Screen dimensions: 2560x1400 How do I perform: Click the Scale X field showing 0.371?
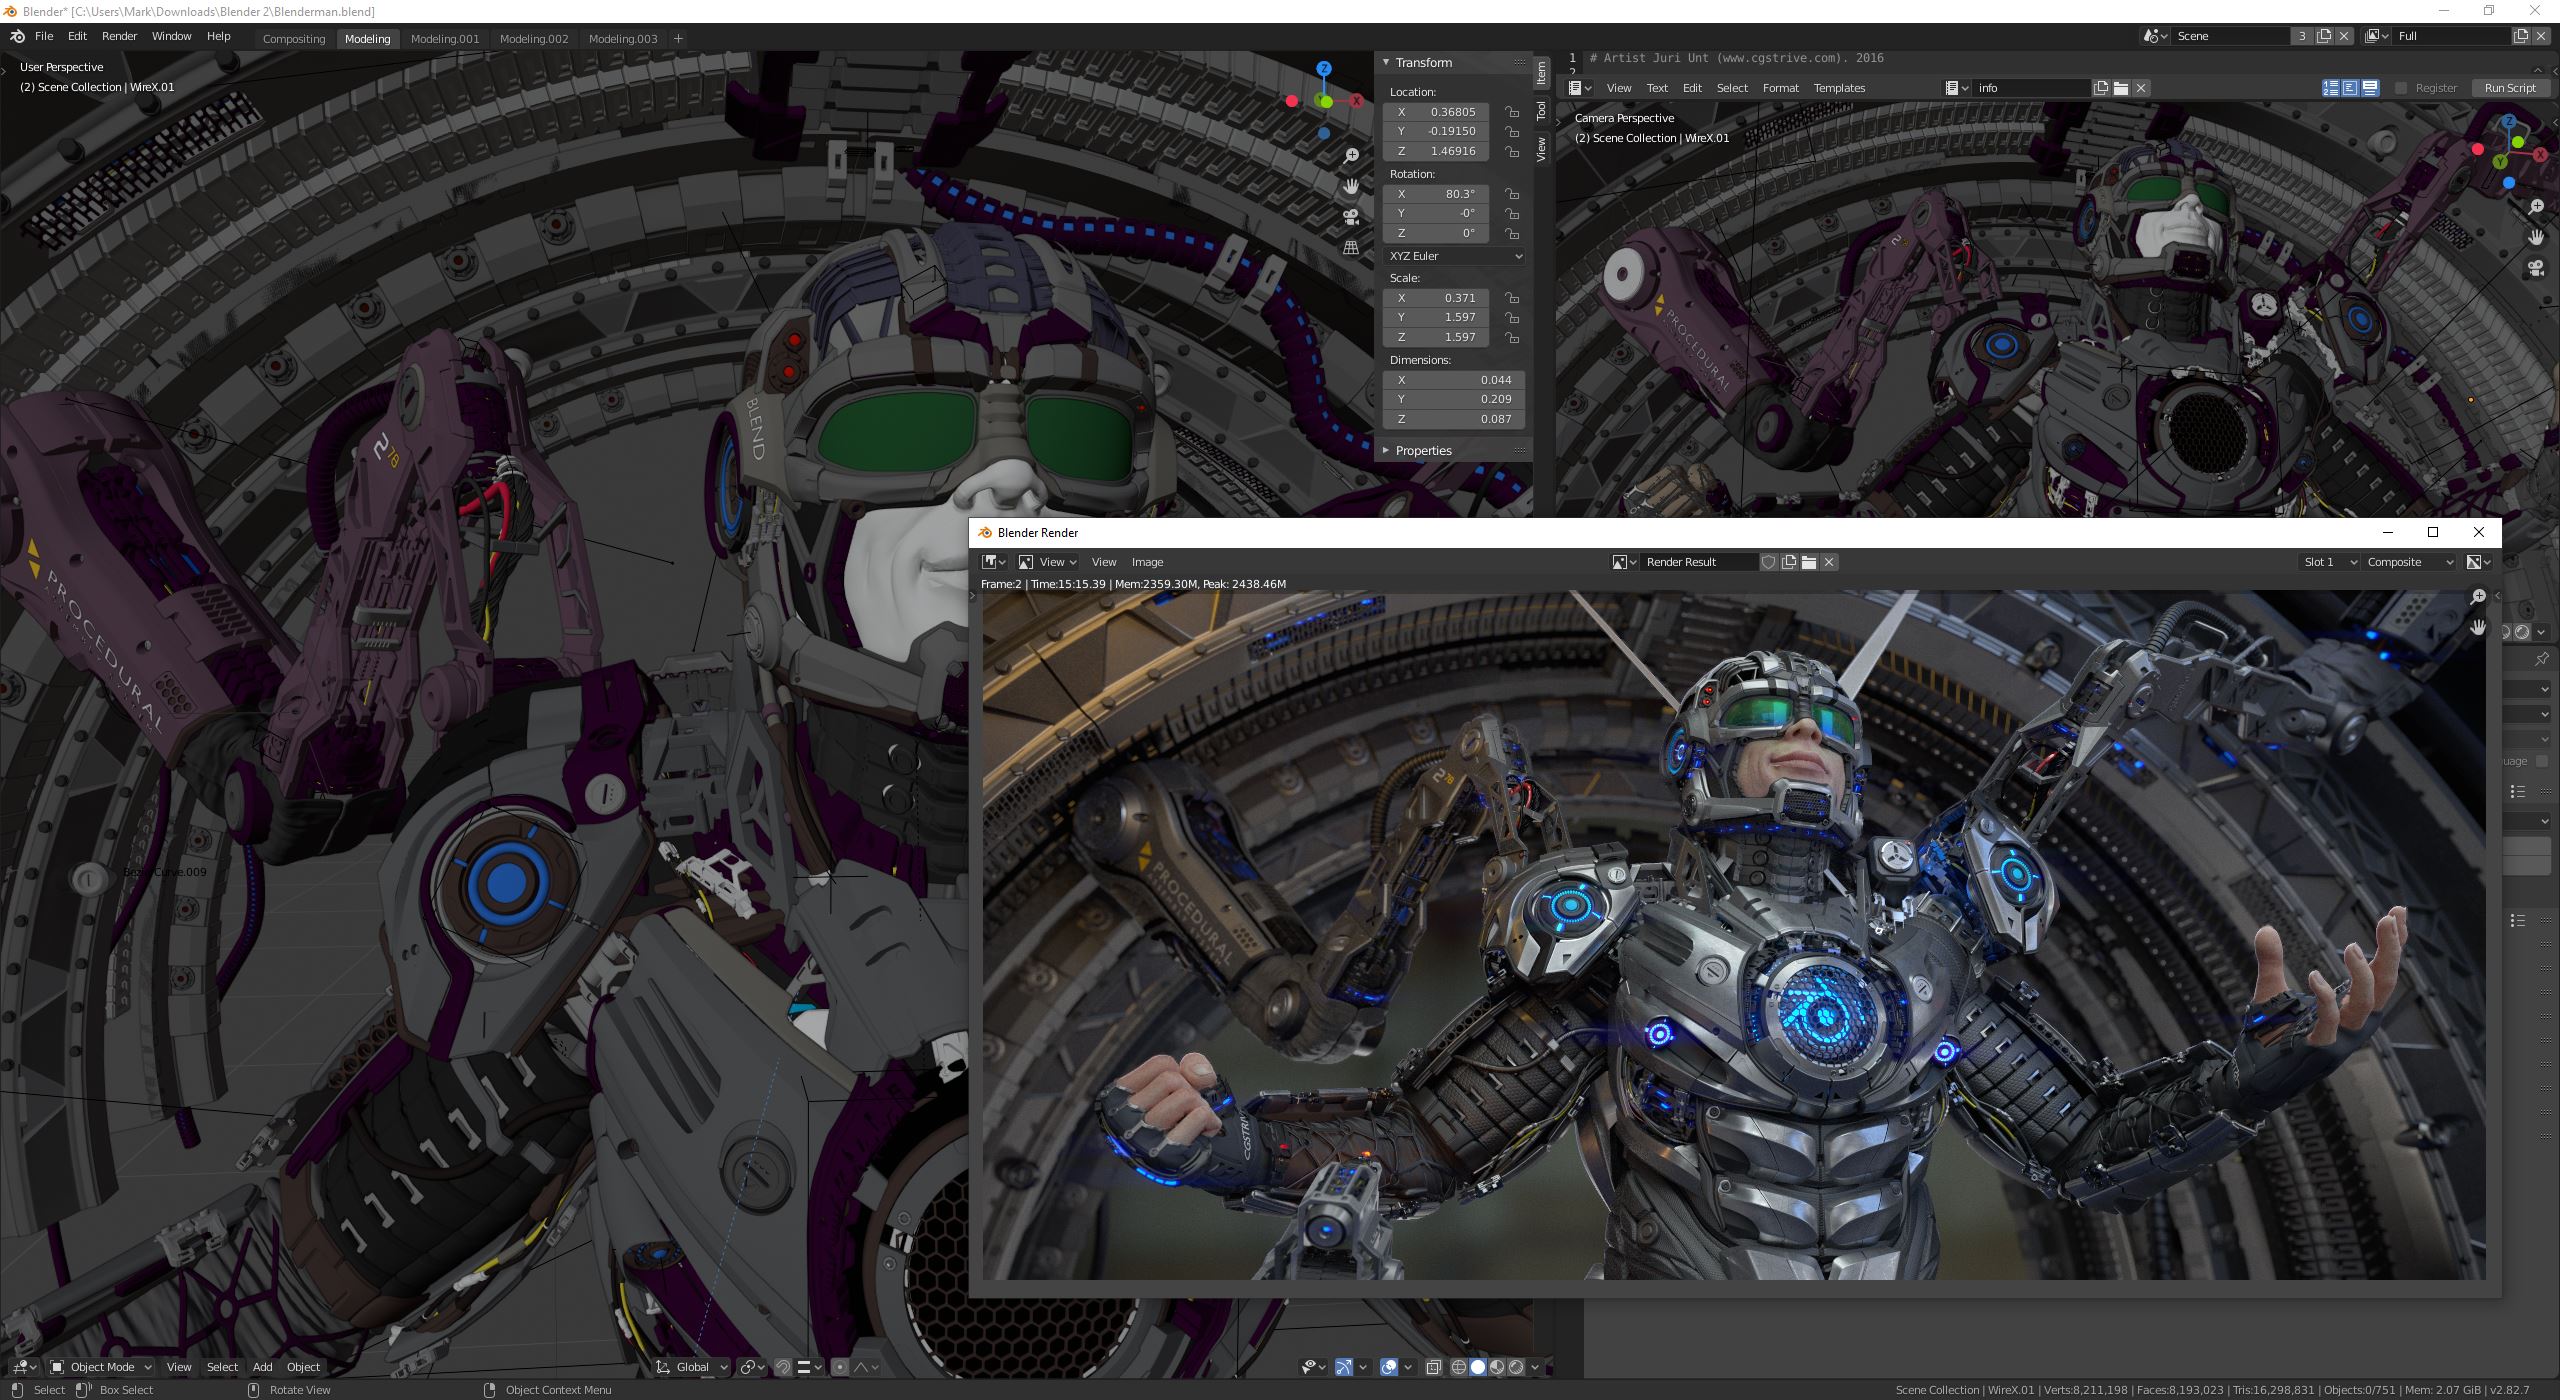(x=1437, y=298)
